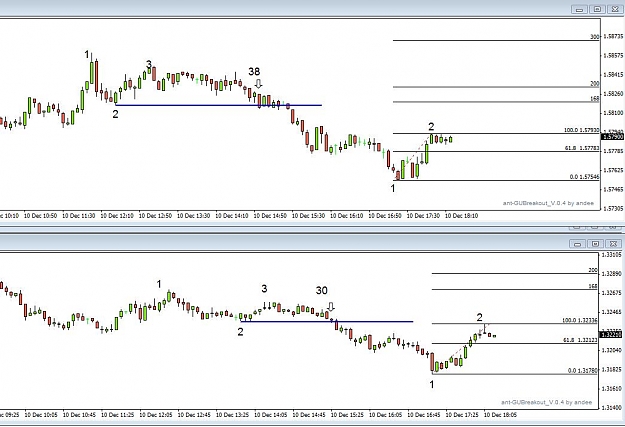
Task: Click the 1.58575 price axis value
Action: [613, 55]
